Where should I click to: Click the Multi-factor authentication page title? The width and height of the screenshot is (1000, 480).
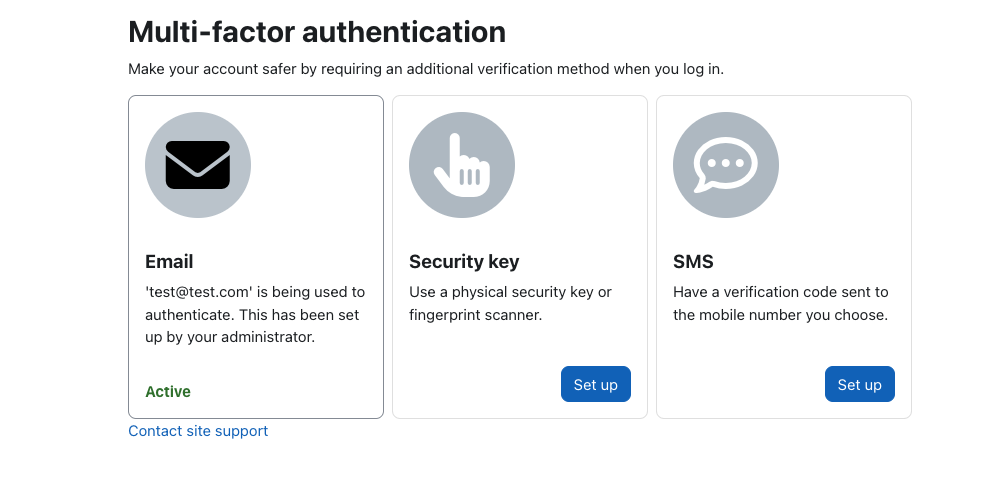click(317, 32)
